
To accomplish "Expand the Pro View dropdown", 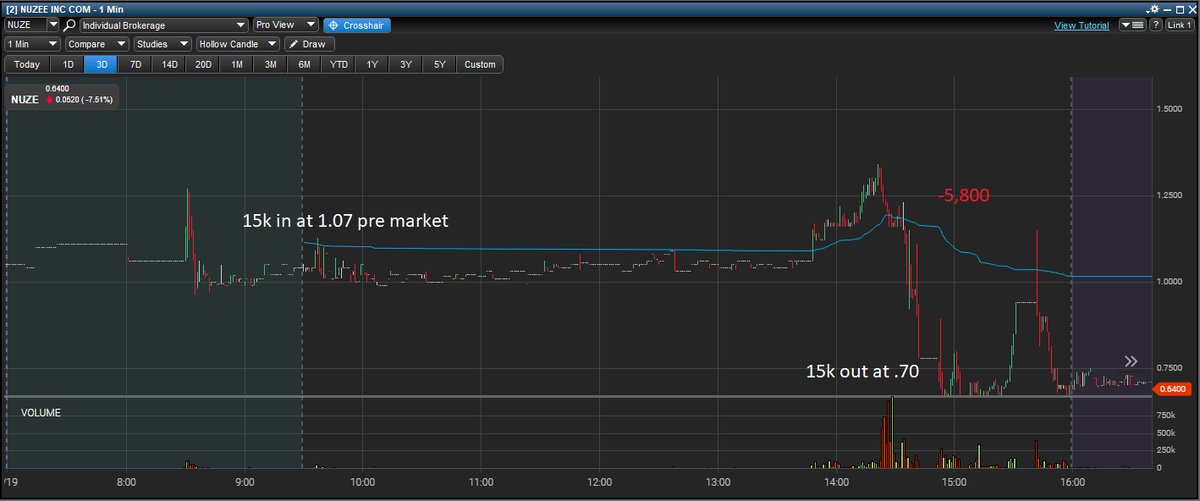I will coord(285,24).
